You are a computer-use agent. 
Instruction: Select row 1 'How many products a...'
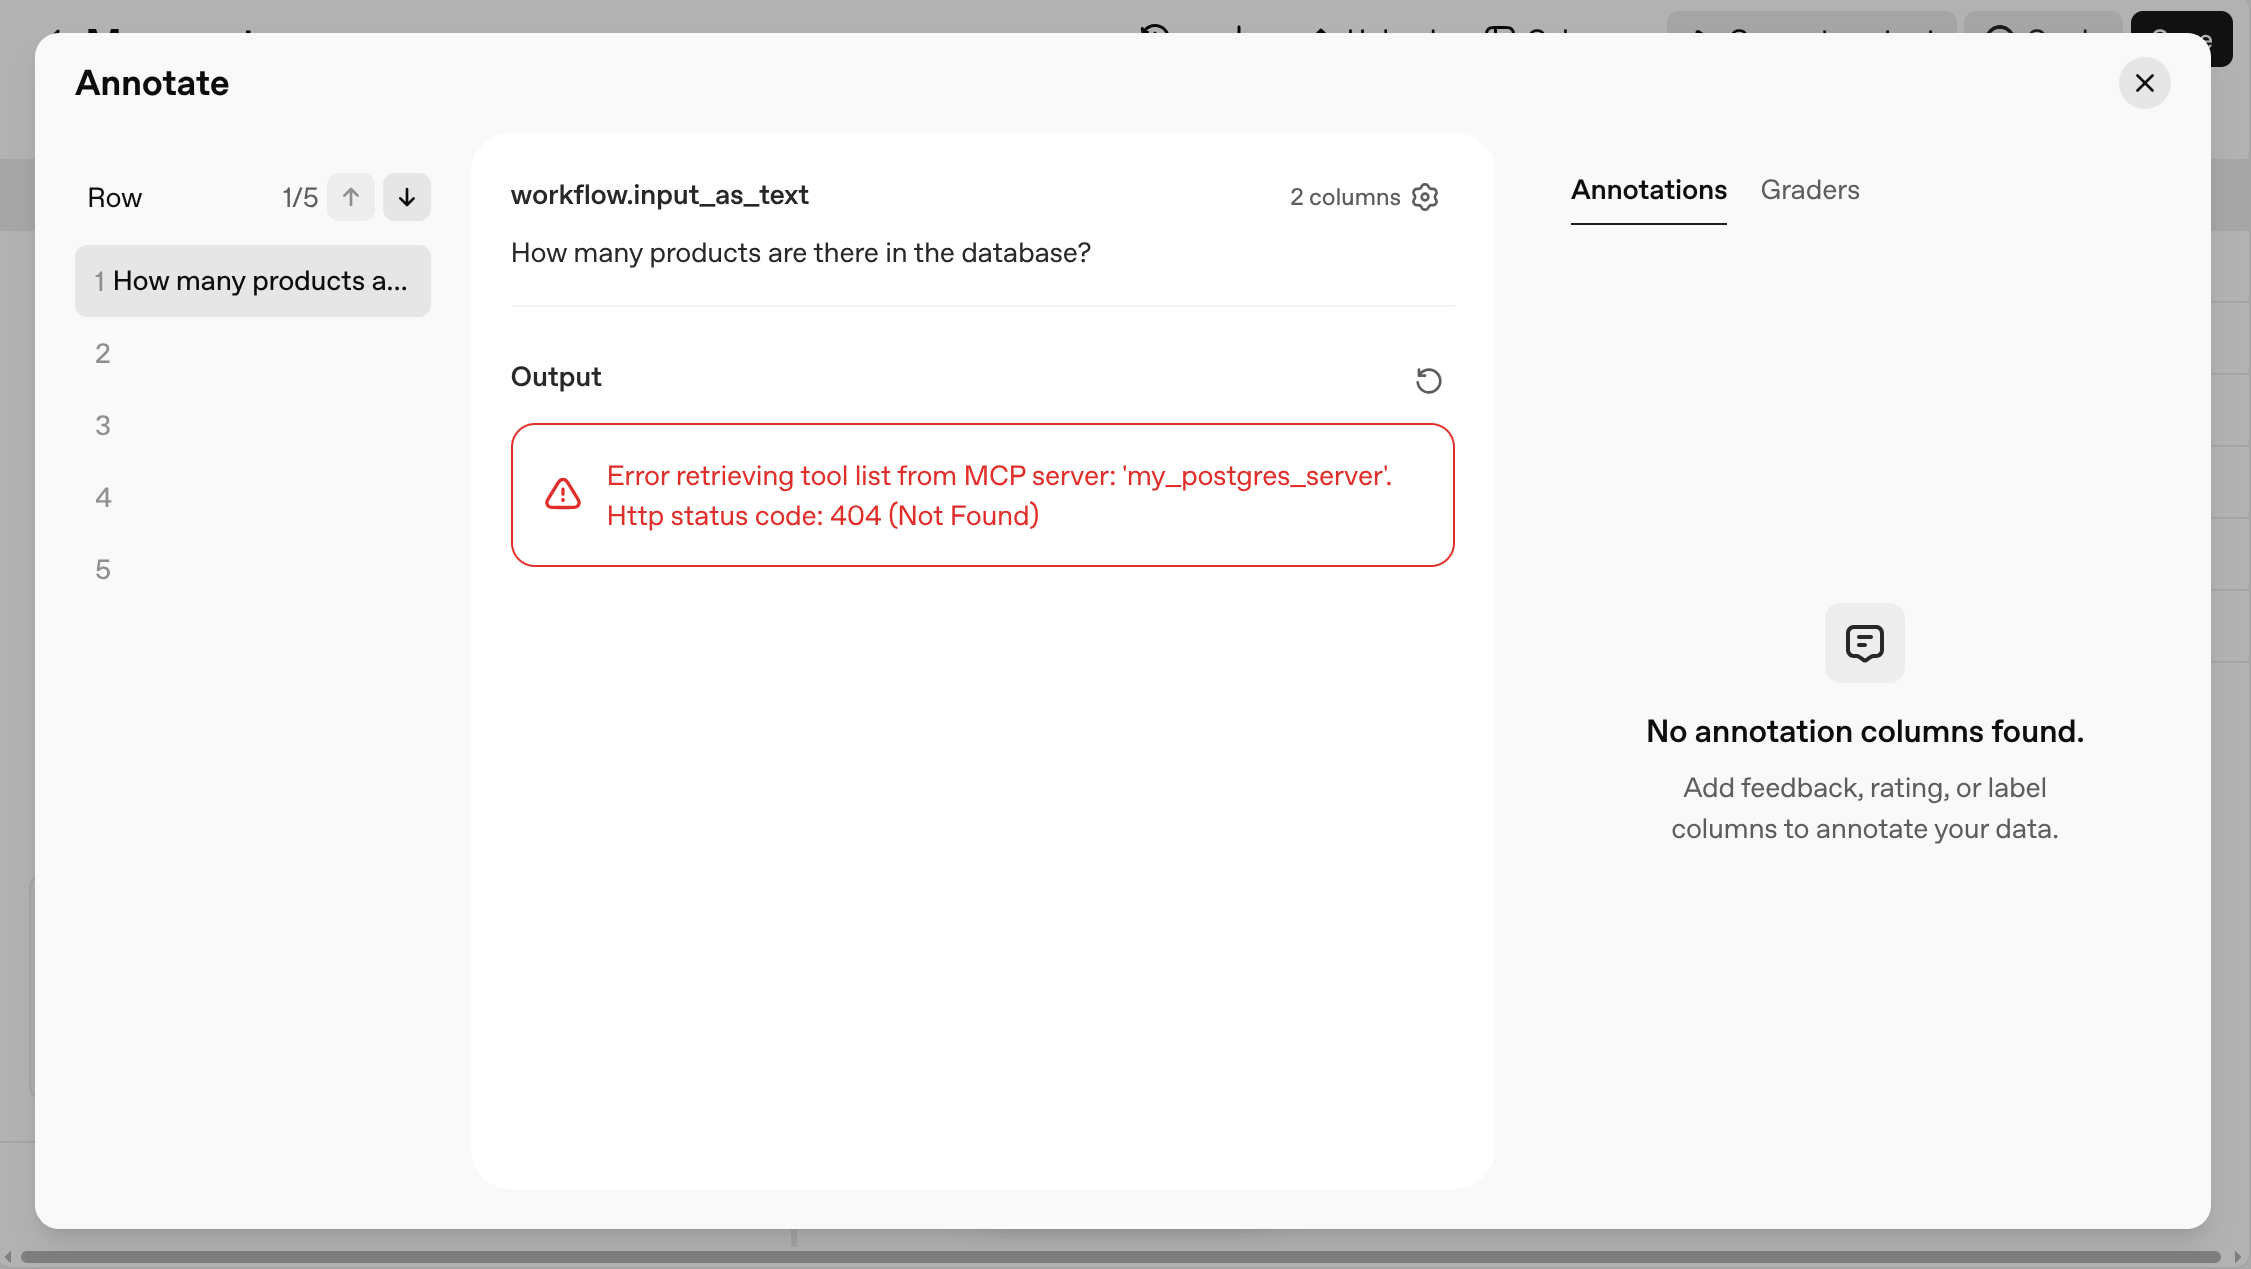pos(252,281)
